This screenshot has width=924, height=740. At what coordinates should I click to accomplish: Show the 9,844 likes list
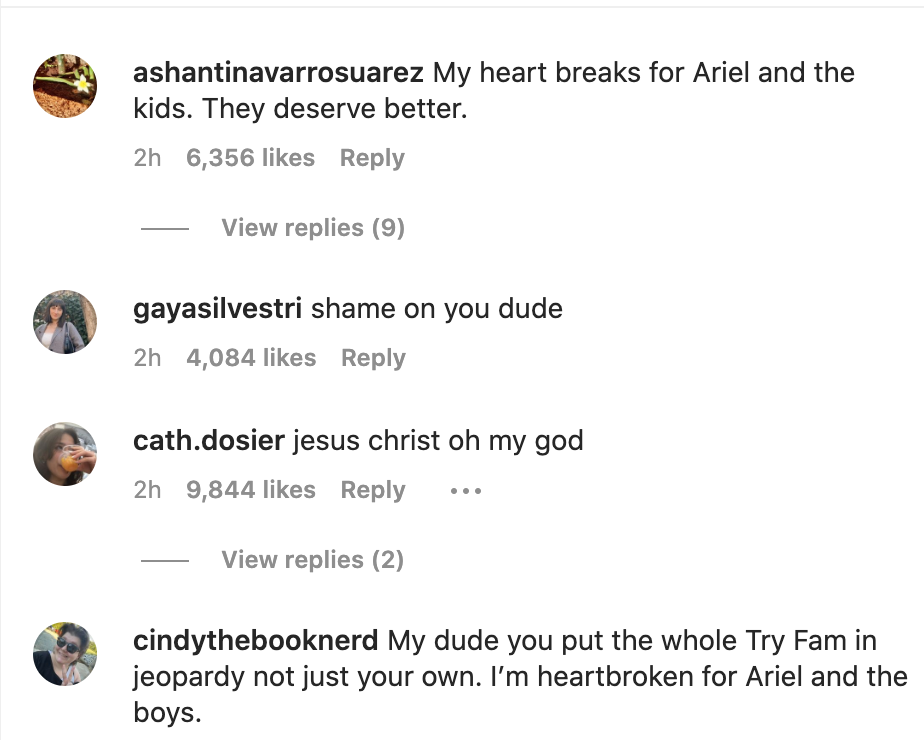(251, 490)
